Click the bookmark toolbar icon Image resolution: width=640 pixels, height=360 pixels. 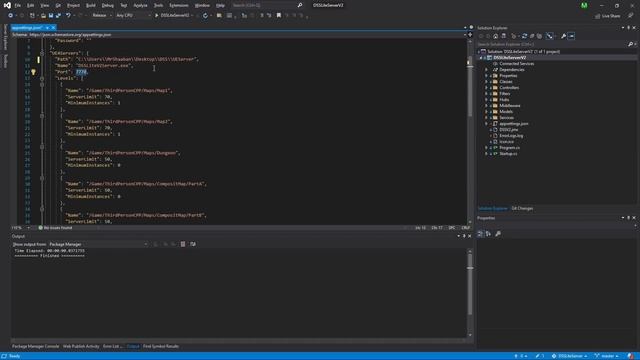pyautogui.click(x=279, y=16)
